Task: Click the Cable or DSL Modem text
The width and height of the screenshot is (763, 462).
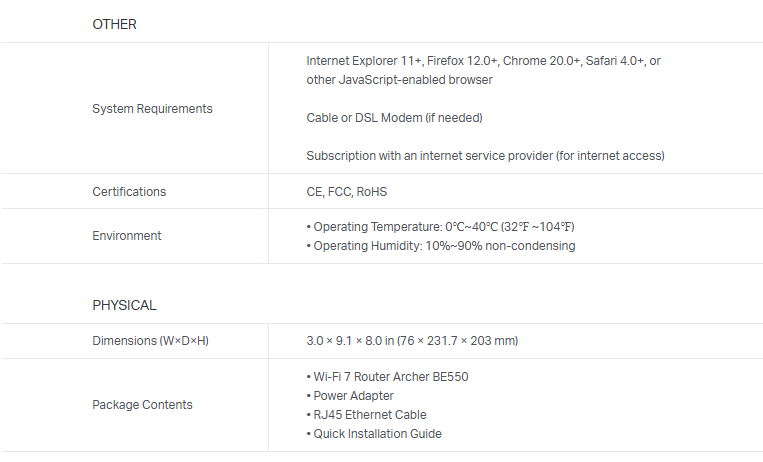Action: click(394, 118)
